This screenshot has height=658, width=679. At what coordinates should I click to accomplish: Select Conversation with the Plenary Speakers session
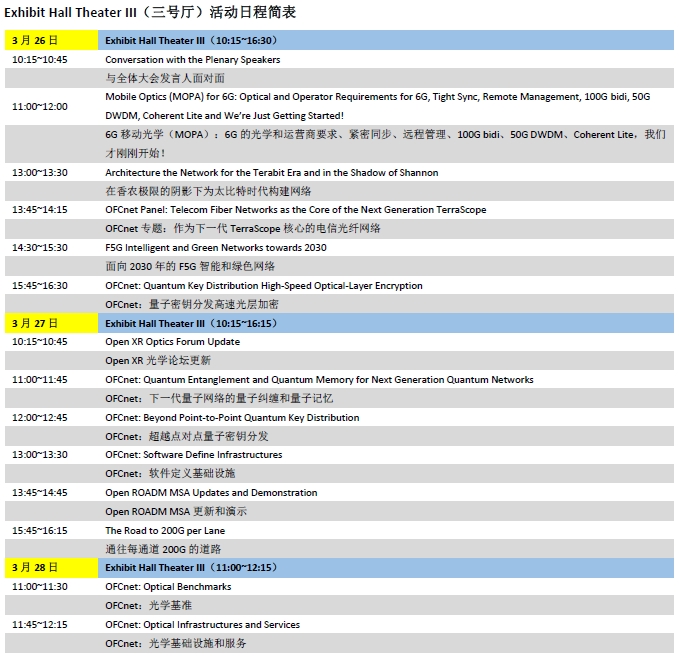[193, 60]
